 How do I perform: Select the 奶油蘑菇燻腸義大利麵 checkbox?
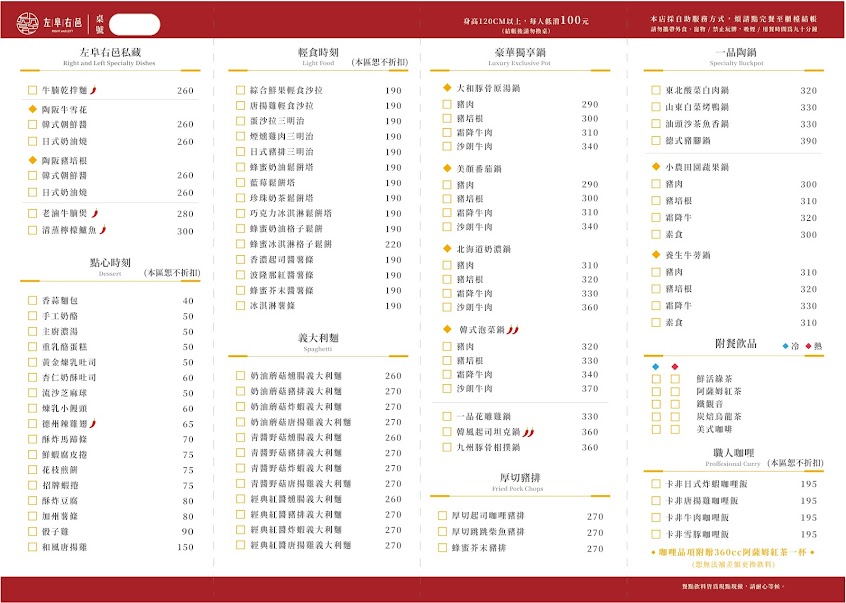[x=241, y=375]
